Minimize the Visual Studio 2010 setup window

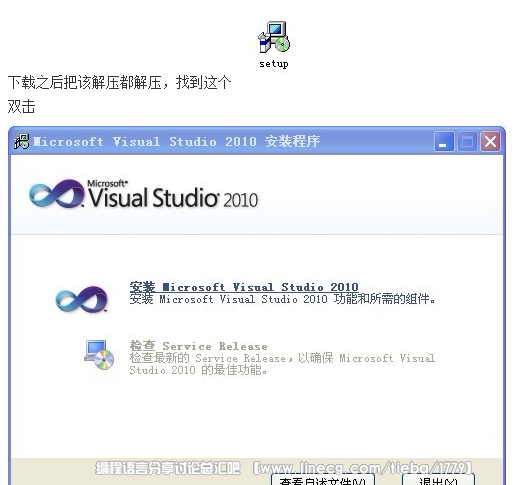pyautogui.click(x=444, y=142)
